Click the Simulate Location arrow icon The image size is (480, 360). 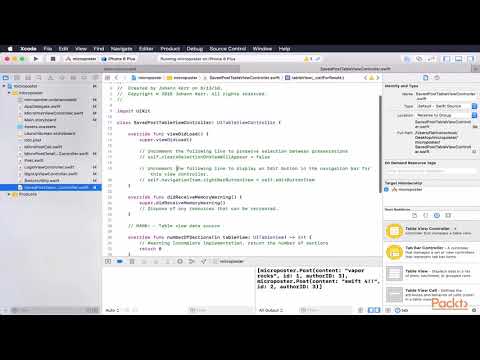coord(204,262)
